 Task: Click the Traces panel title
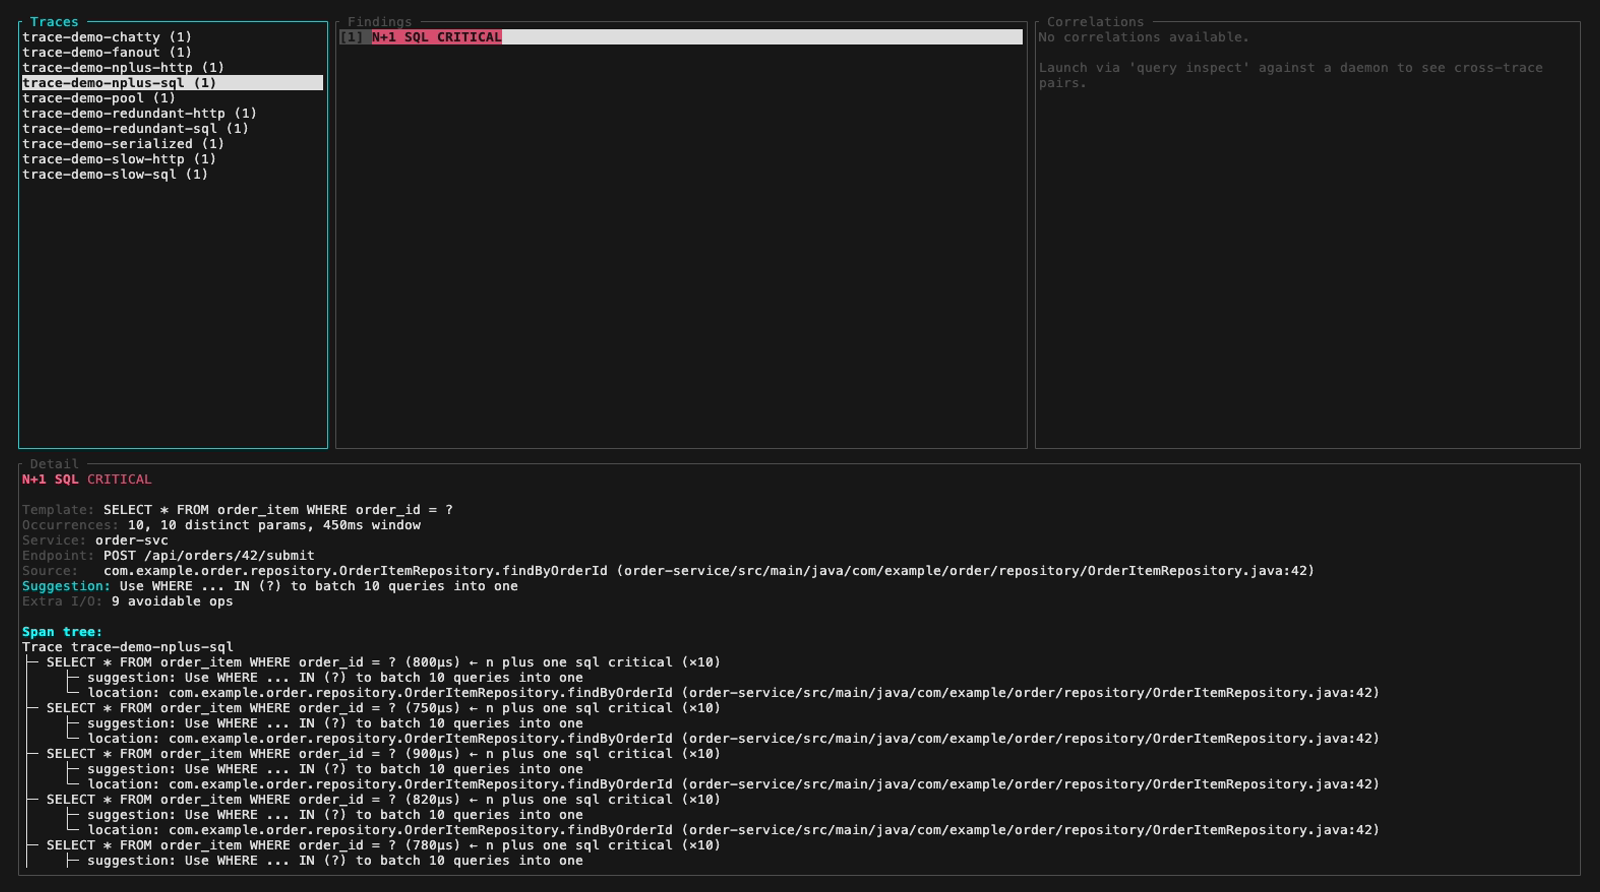click(54, 22)
